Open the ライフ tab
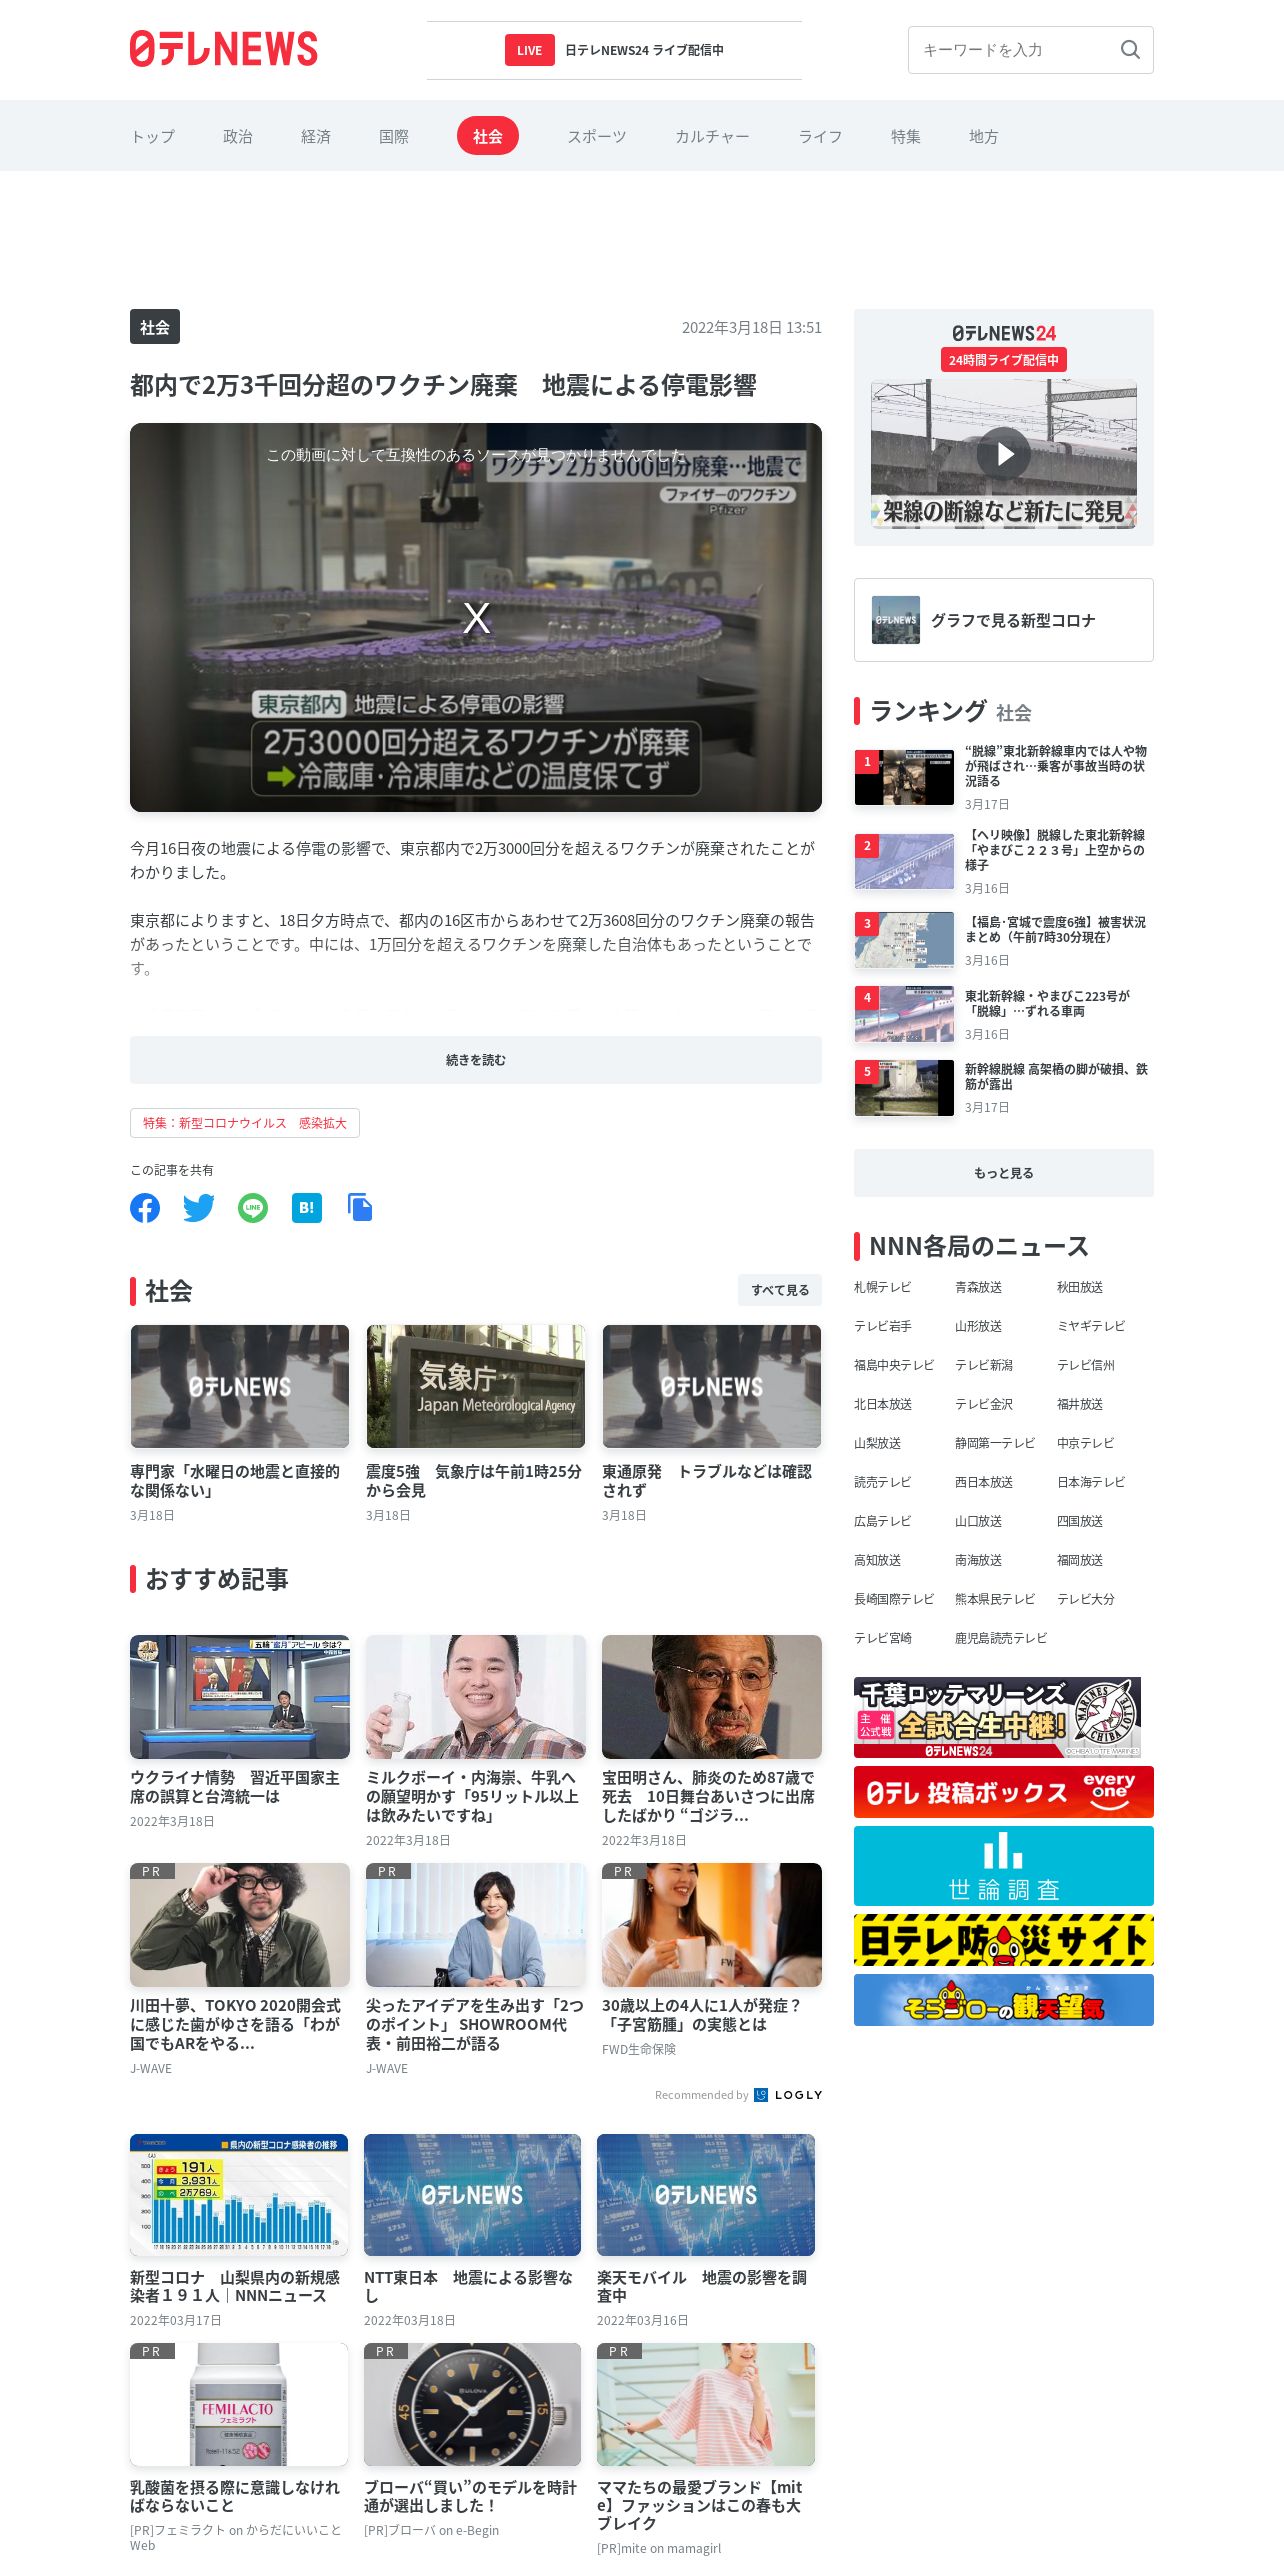The width and height of the screenshot is (1284, 2568). click(x=820, y=136)
